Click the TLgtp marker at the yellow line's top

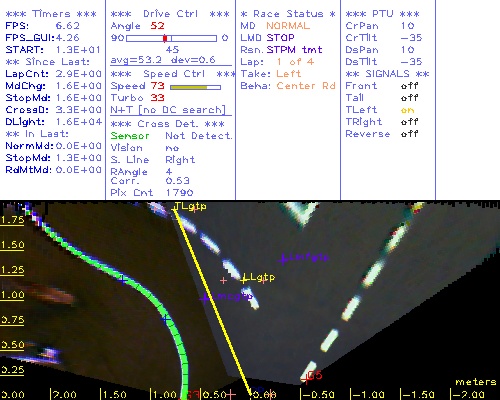pyautogui.click(x=190, y=207)
